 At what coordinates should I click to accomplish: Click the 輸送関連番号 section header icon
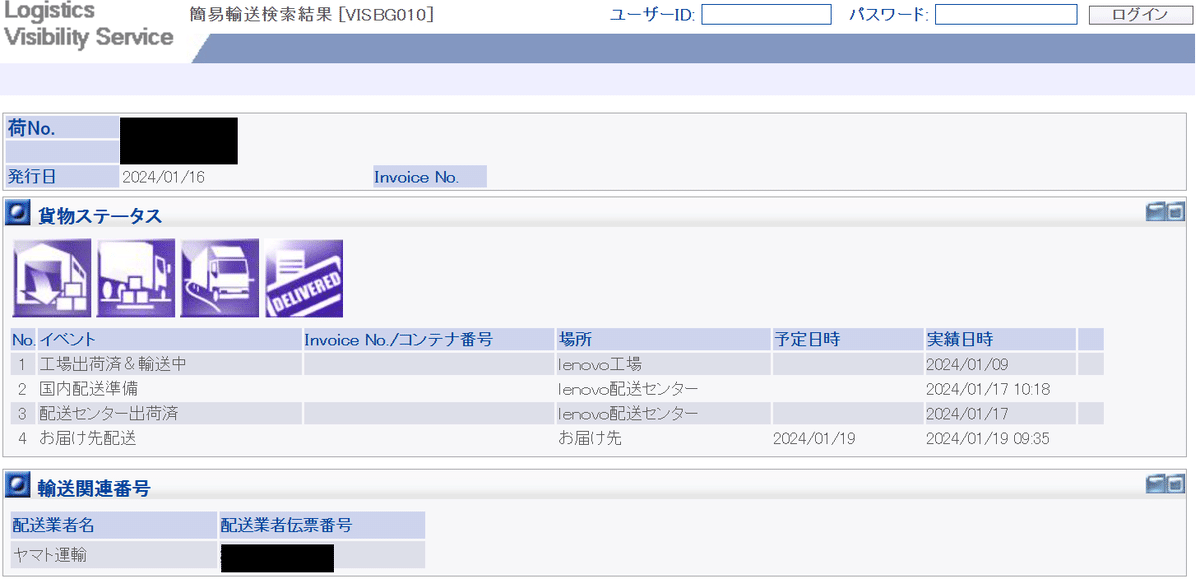[19, 486]
